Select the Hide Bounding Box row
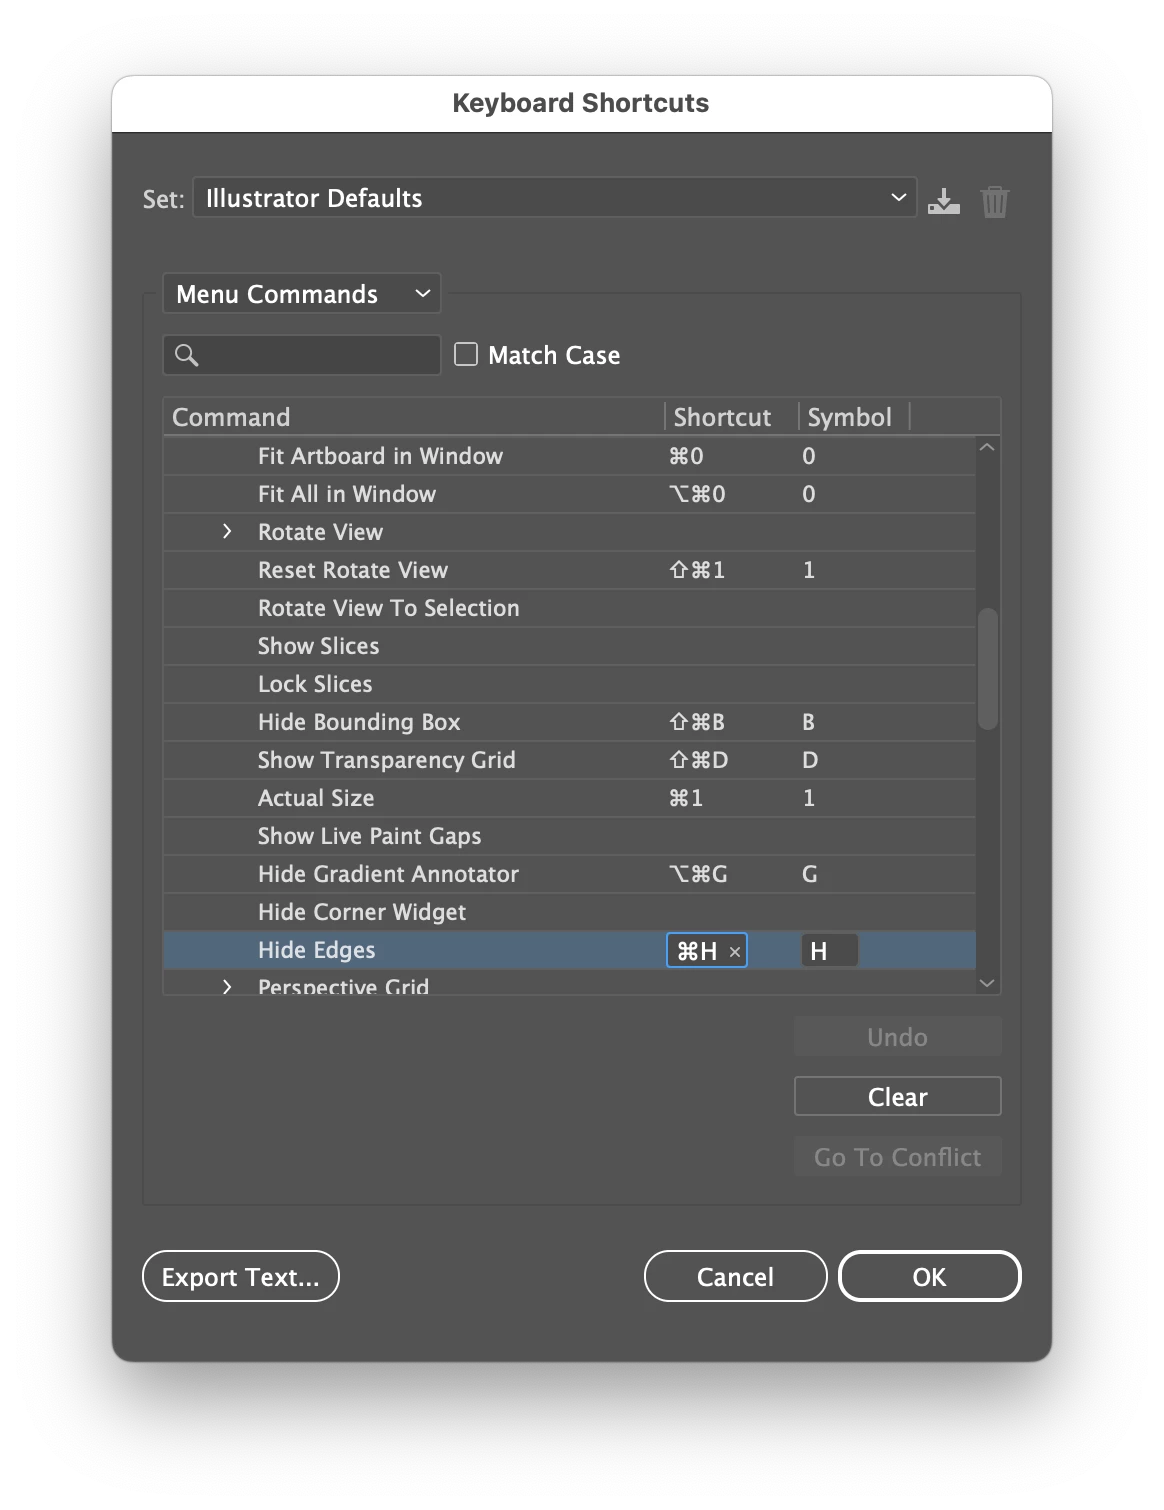This screenshot has width=1164, height=1510. click(569, 722)
